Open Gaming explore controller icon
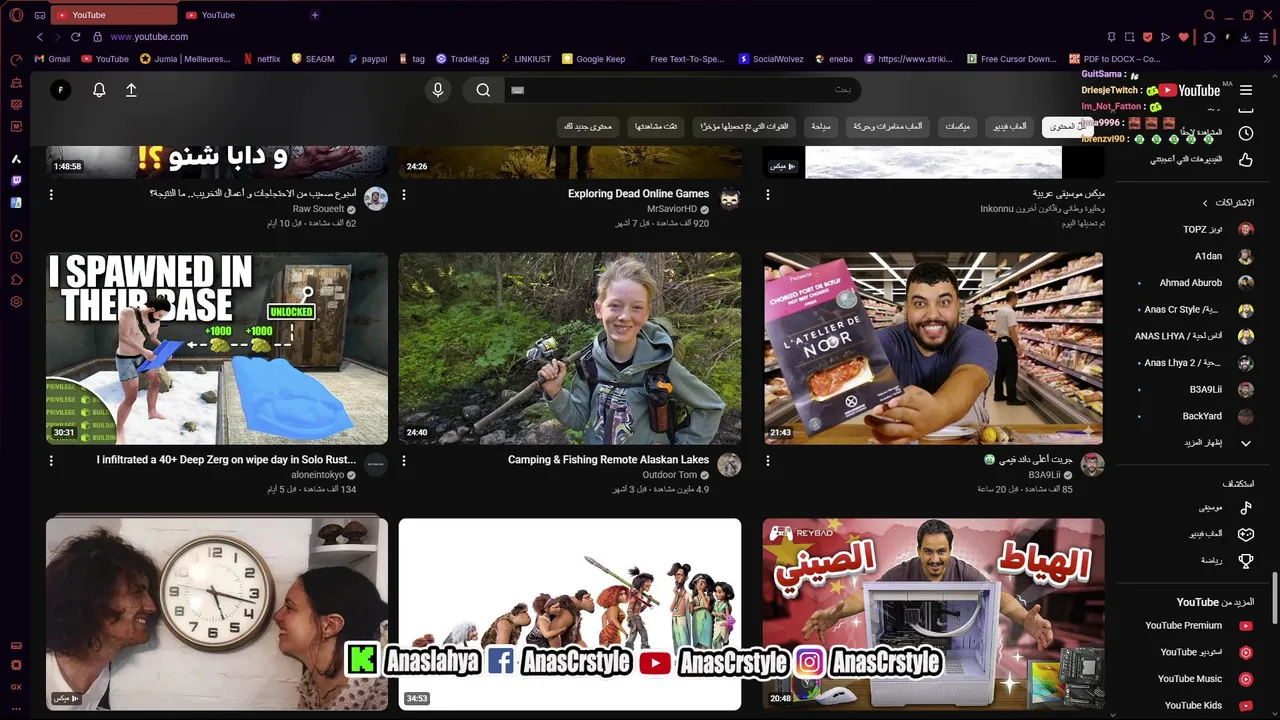1280x720 pixels. (x=1246, y=534)
